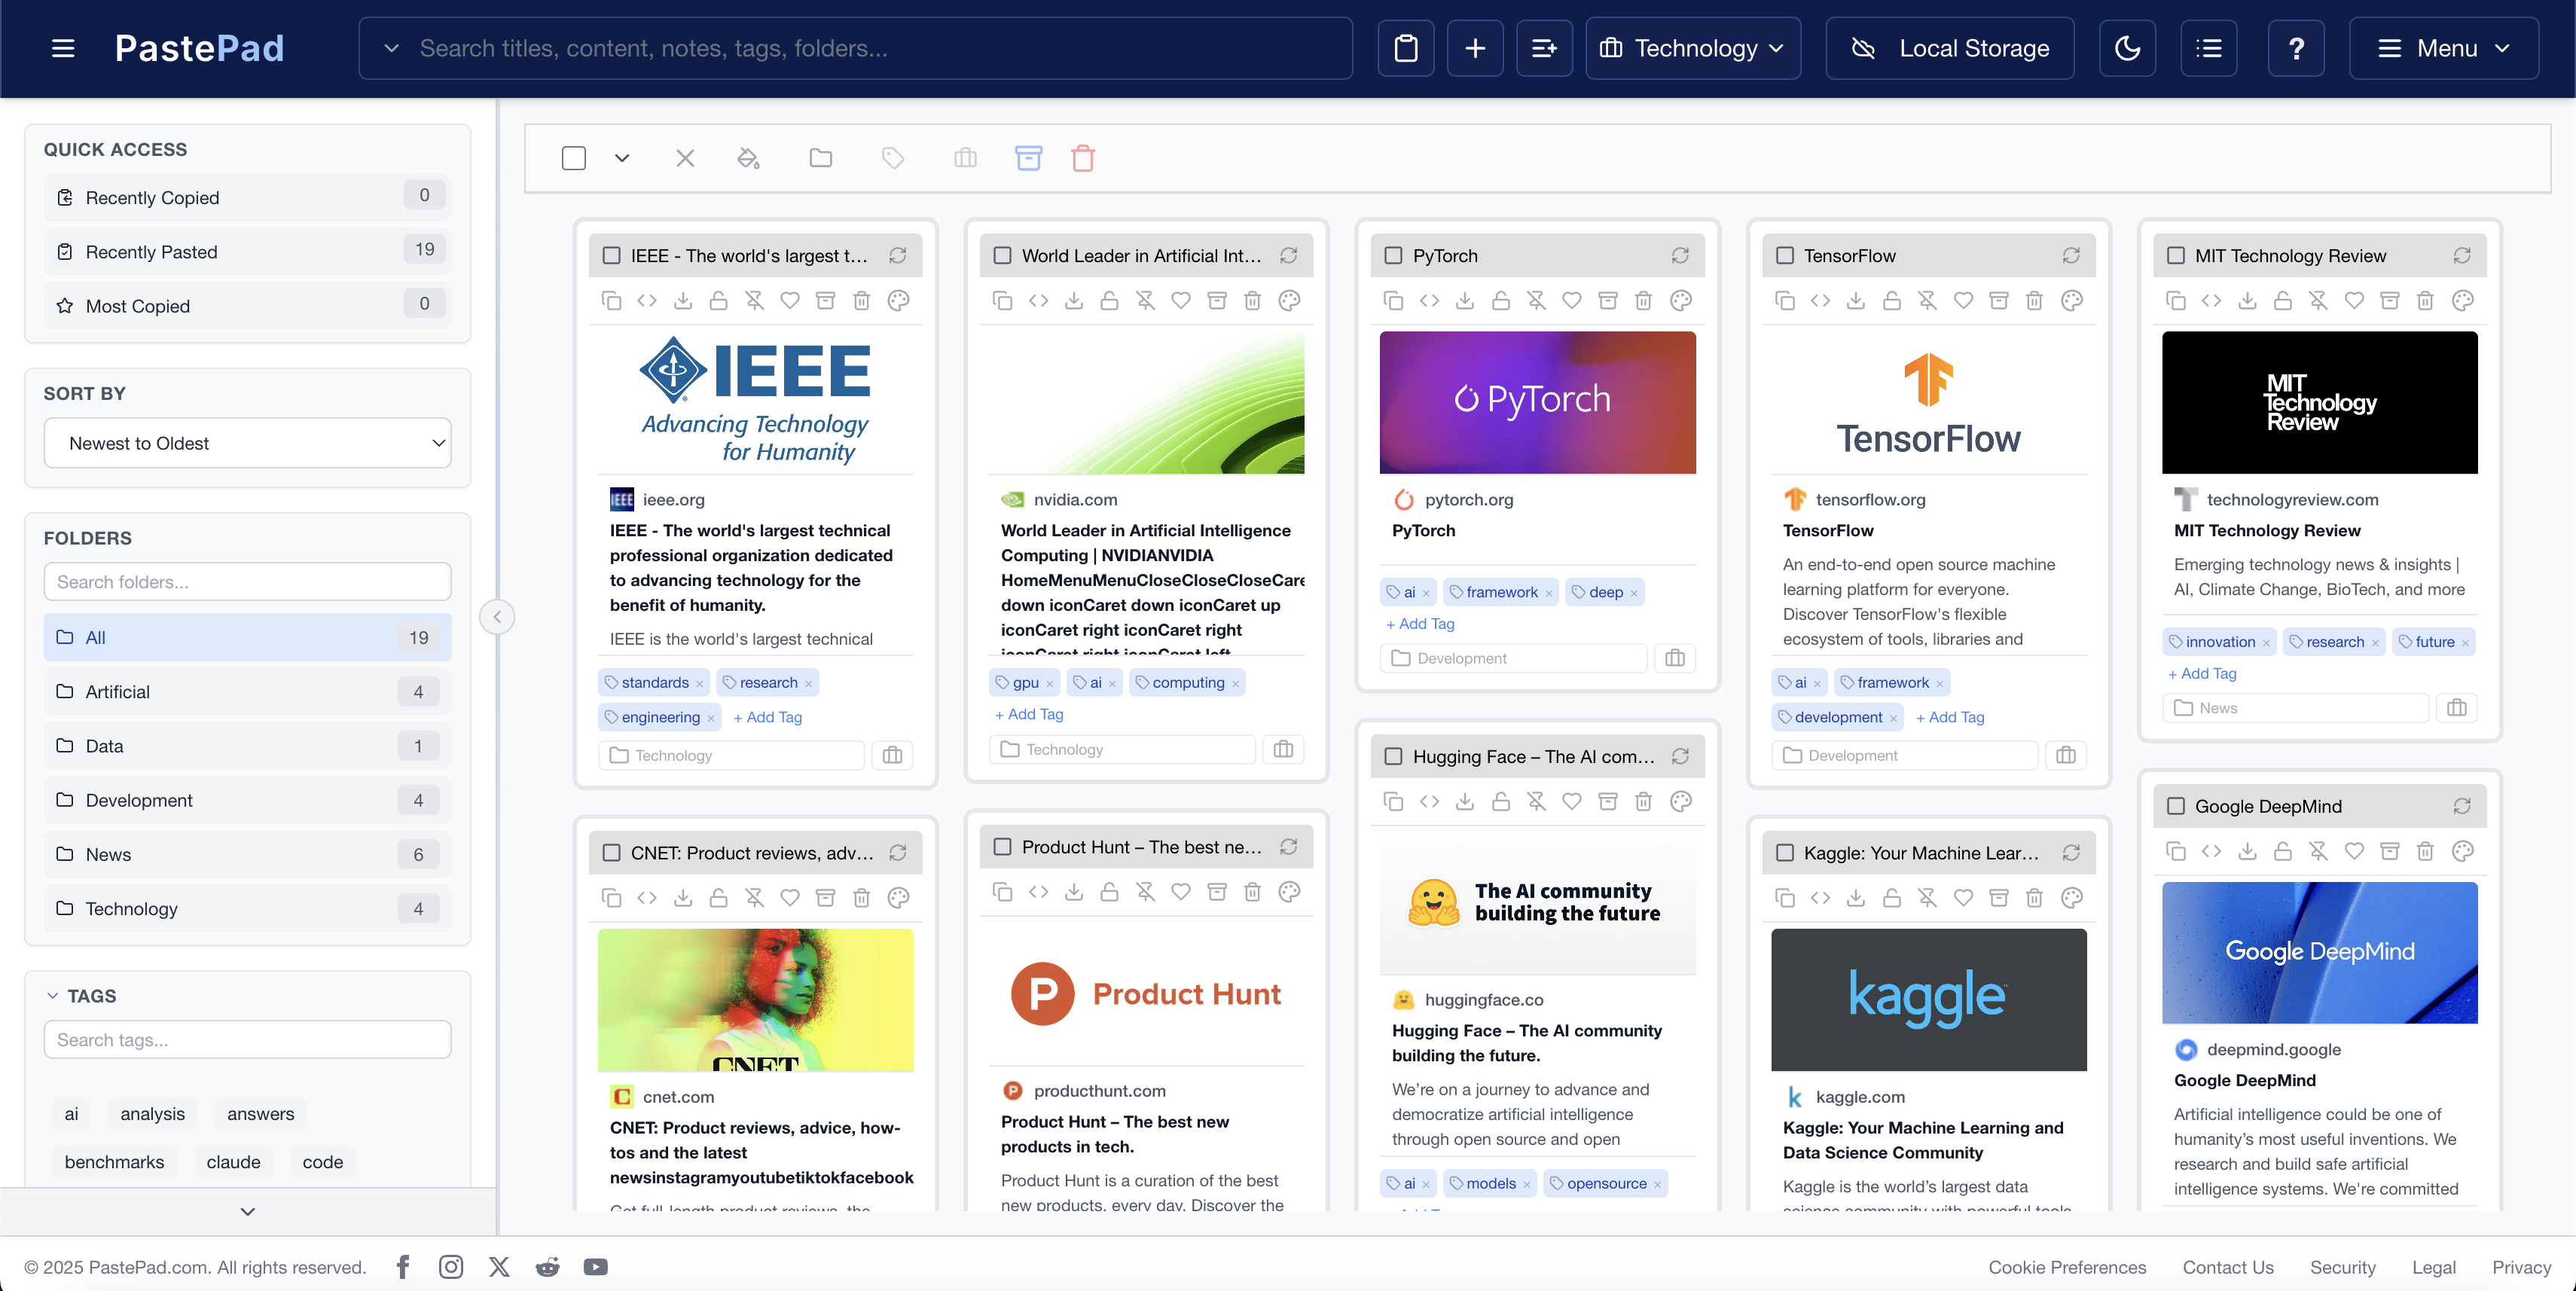This screenshot has height=1291, width=2576.
Task: Archive the CNET card with archive icon
Action: pyautogui.click(x=825, y=897)
